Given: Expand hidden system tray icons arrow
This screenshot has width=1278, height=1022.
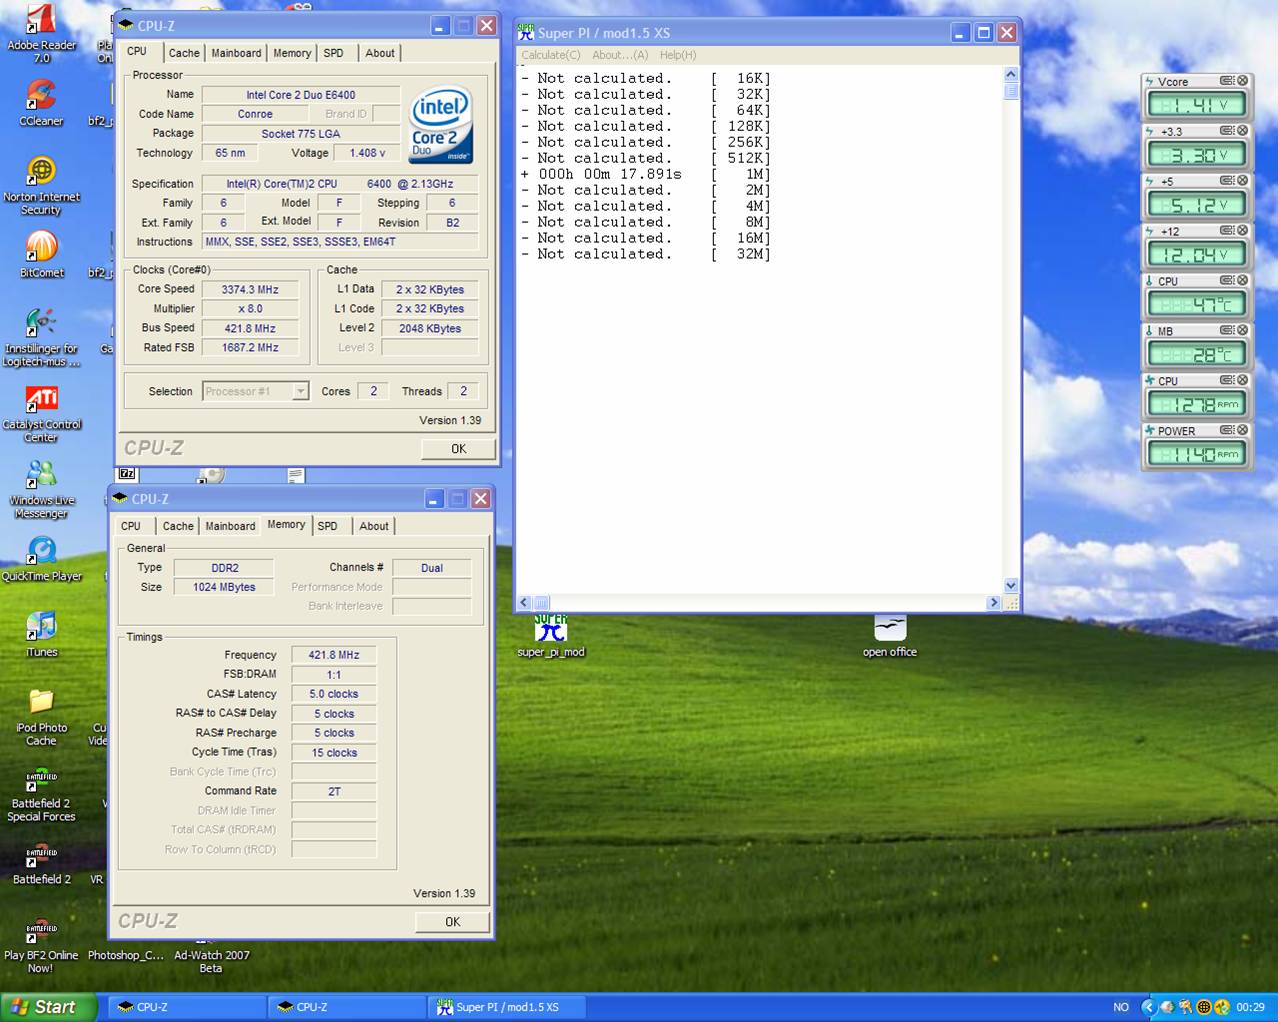Looking at the screenshot, I should tap(1148, 1007).
